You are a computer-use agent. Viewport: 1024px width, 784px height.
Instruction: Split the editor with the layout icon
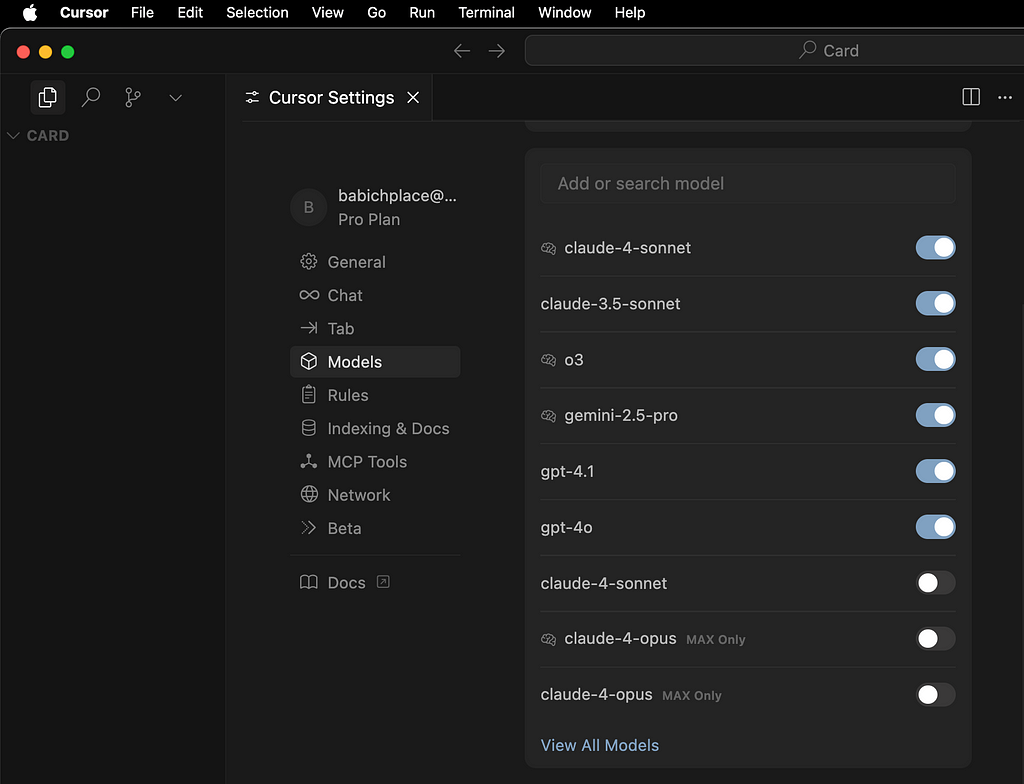click(x=971, y=97)
